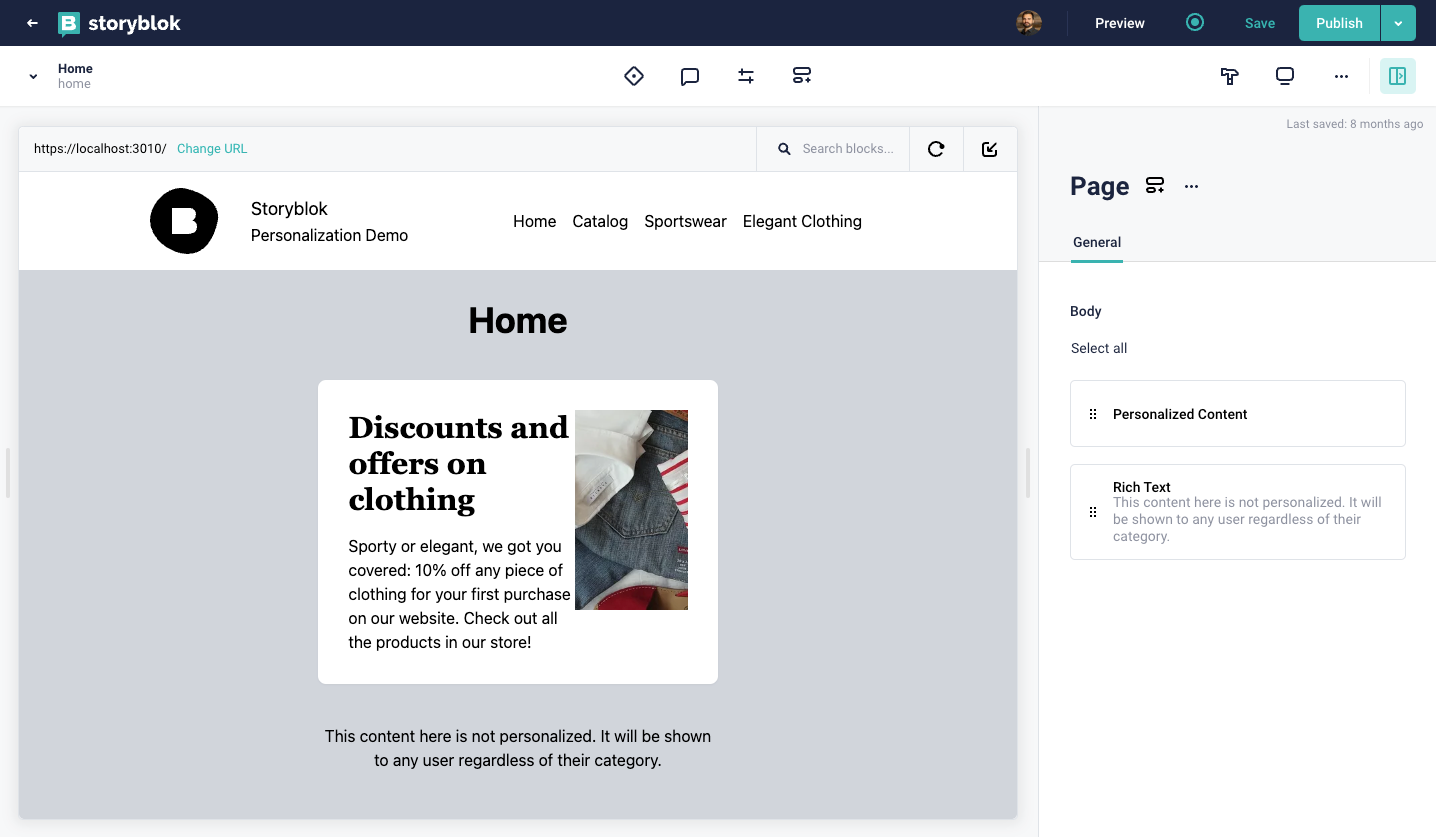Click Select all under Body
The width and height of the screenshot is (1436, 837).
(x=1099, y=348)
